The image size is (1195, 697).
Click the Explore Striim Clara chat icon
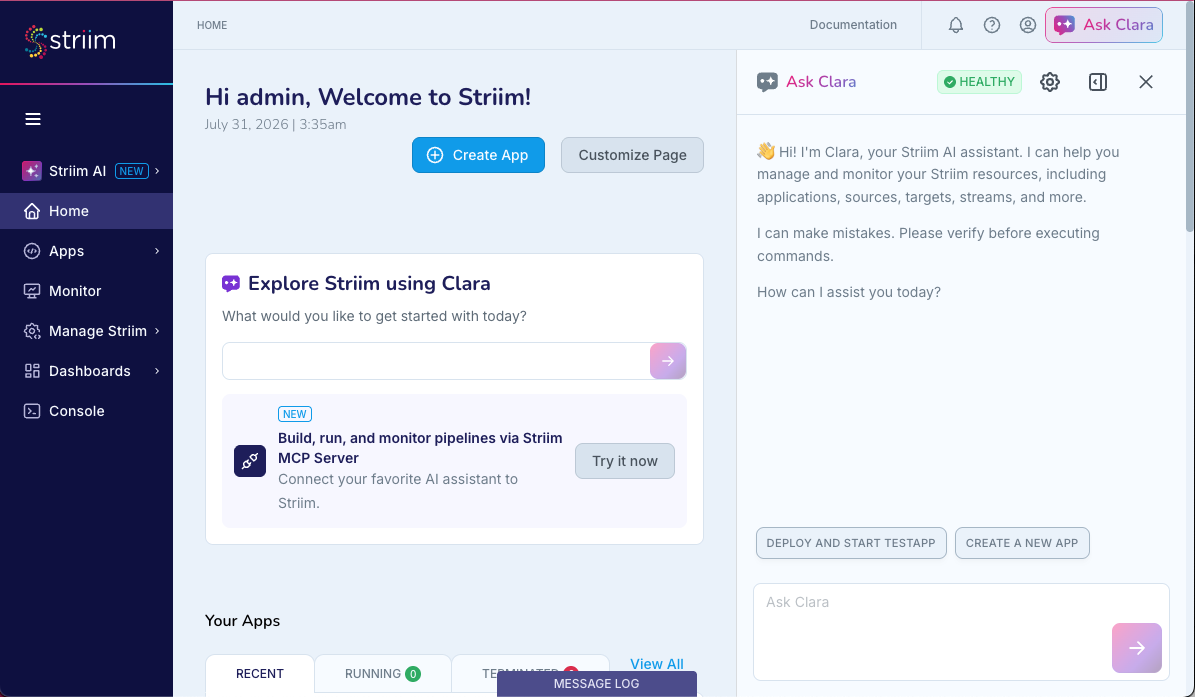coord(231,284)
